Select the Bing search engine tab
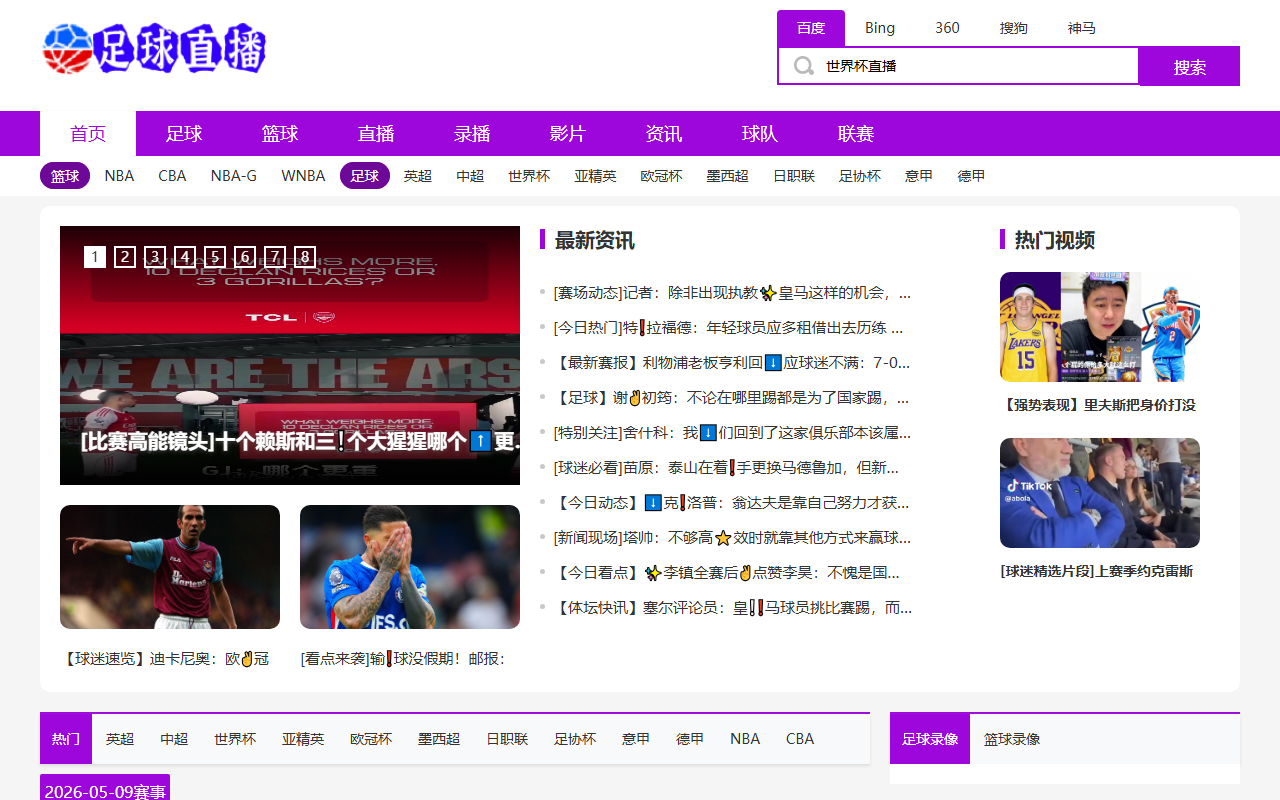Image resolution: width=1280 pixels, height=800 pixels. (x=880, y=28)
